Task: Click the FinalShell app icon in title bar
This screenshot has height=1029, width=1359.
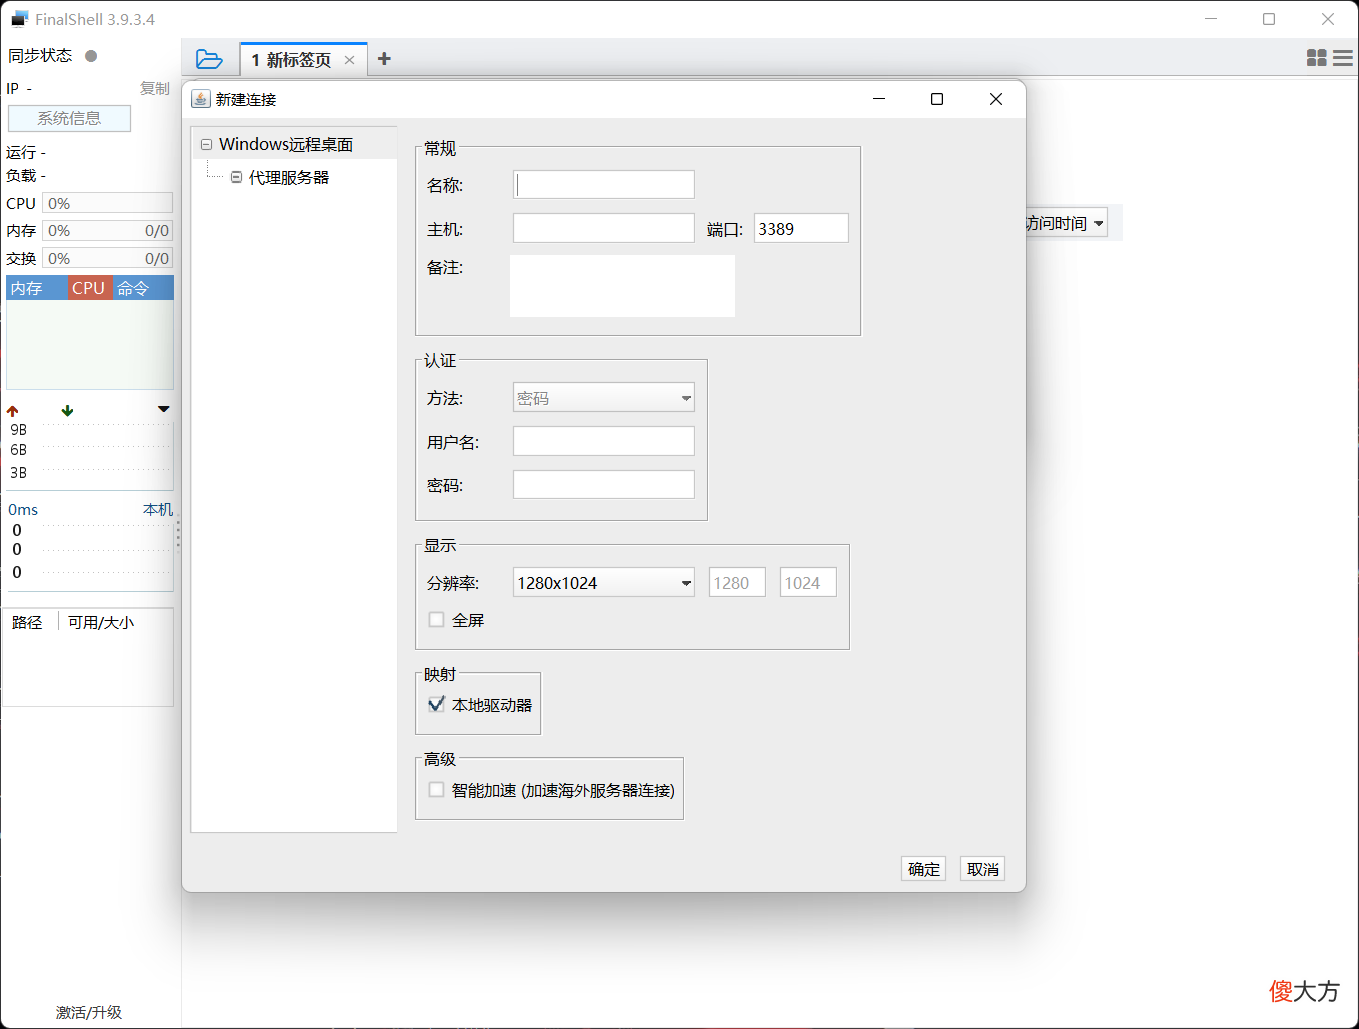Action: 20,19
